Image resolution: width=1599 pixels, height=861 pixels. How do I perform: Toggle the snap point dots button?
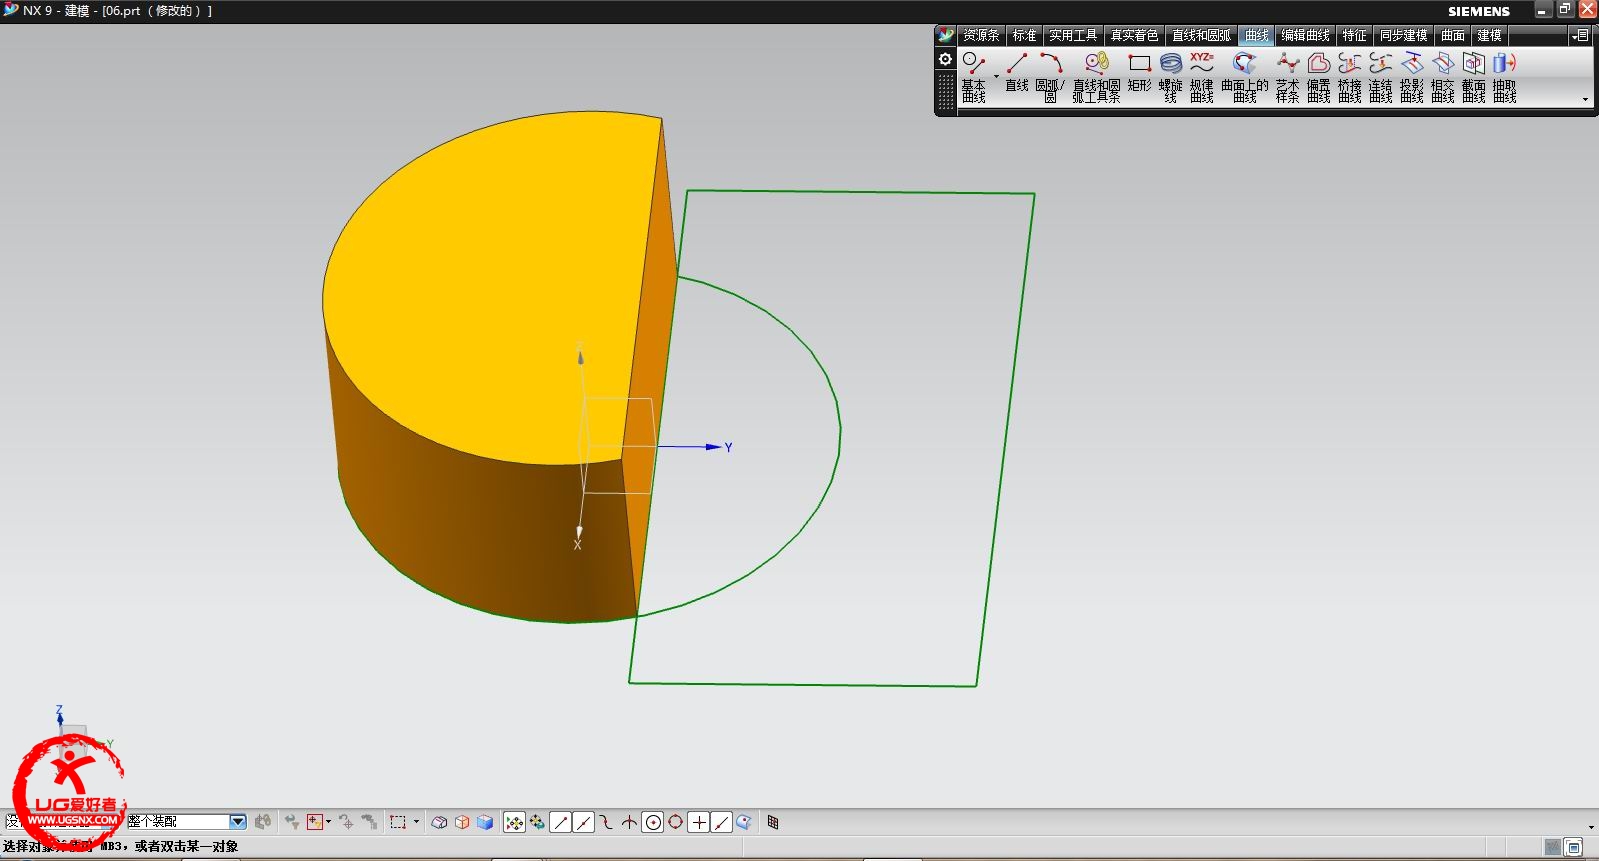tap(514, 822)
